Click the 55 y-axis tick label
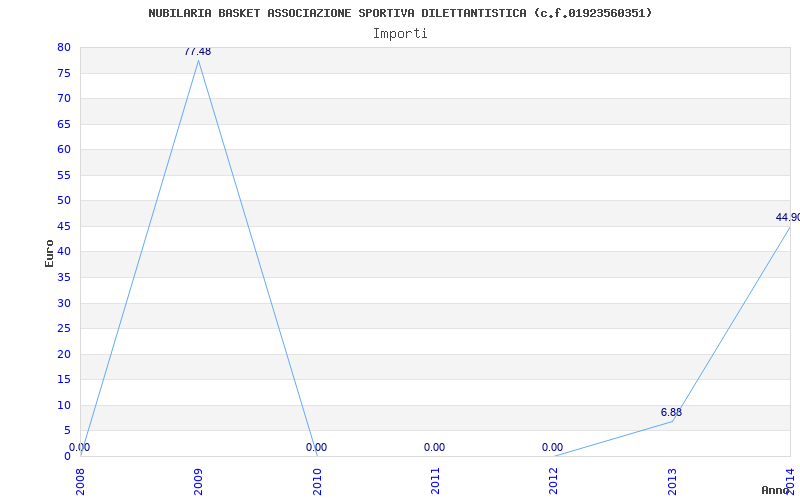Image resolution: width=800 pixels, height=500 pixels. pos(64,176)
